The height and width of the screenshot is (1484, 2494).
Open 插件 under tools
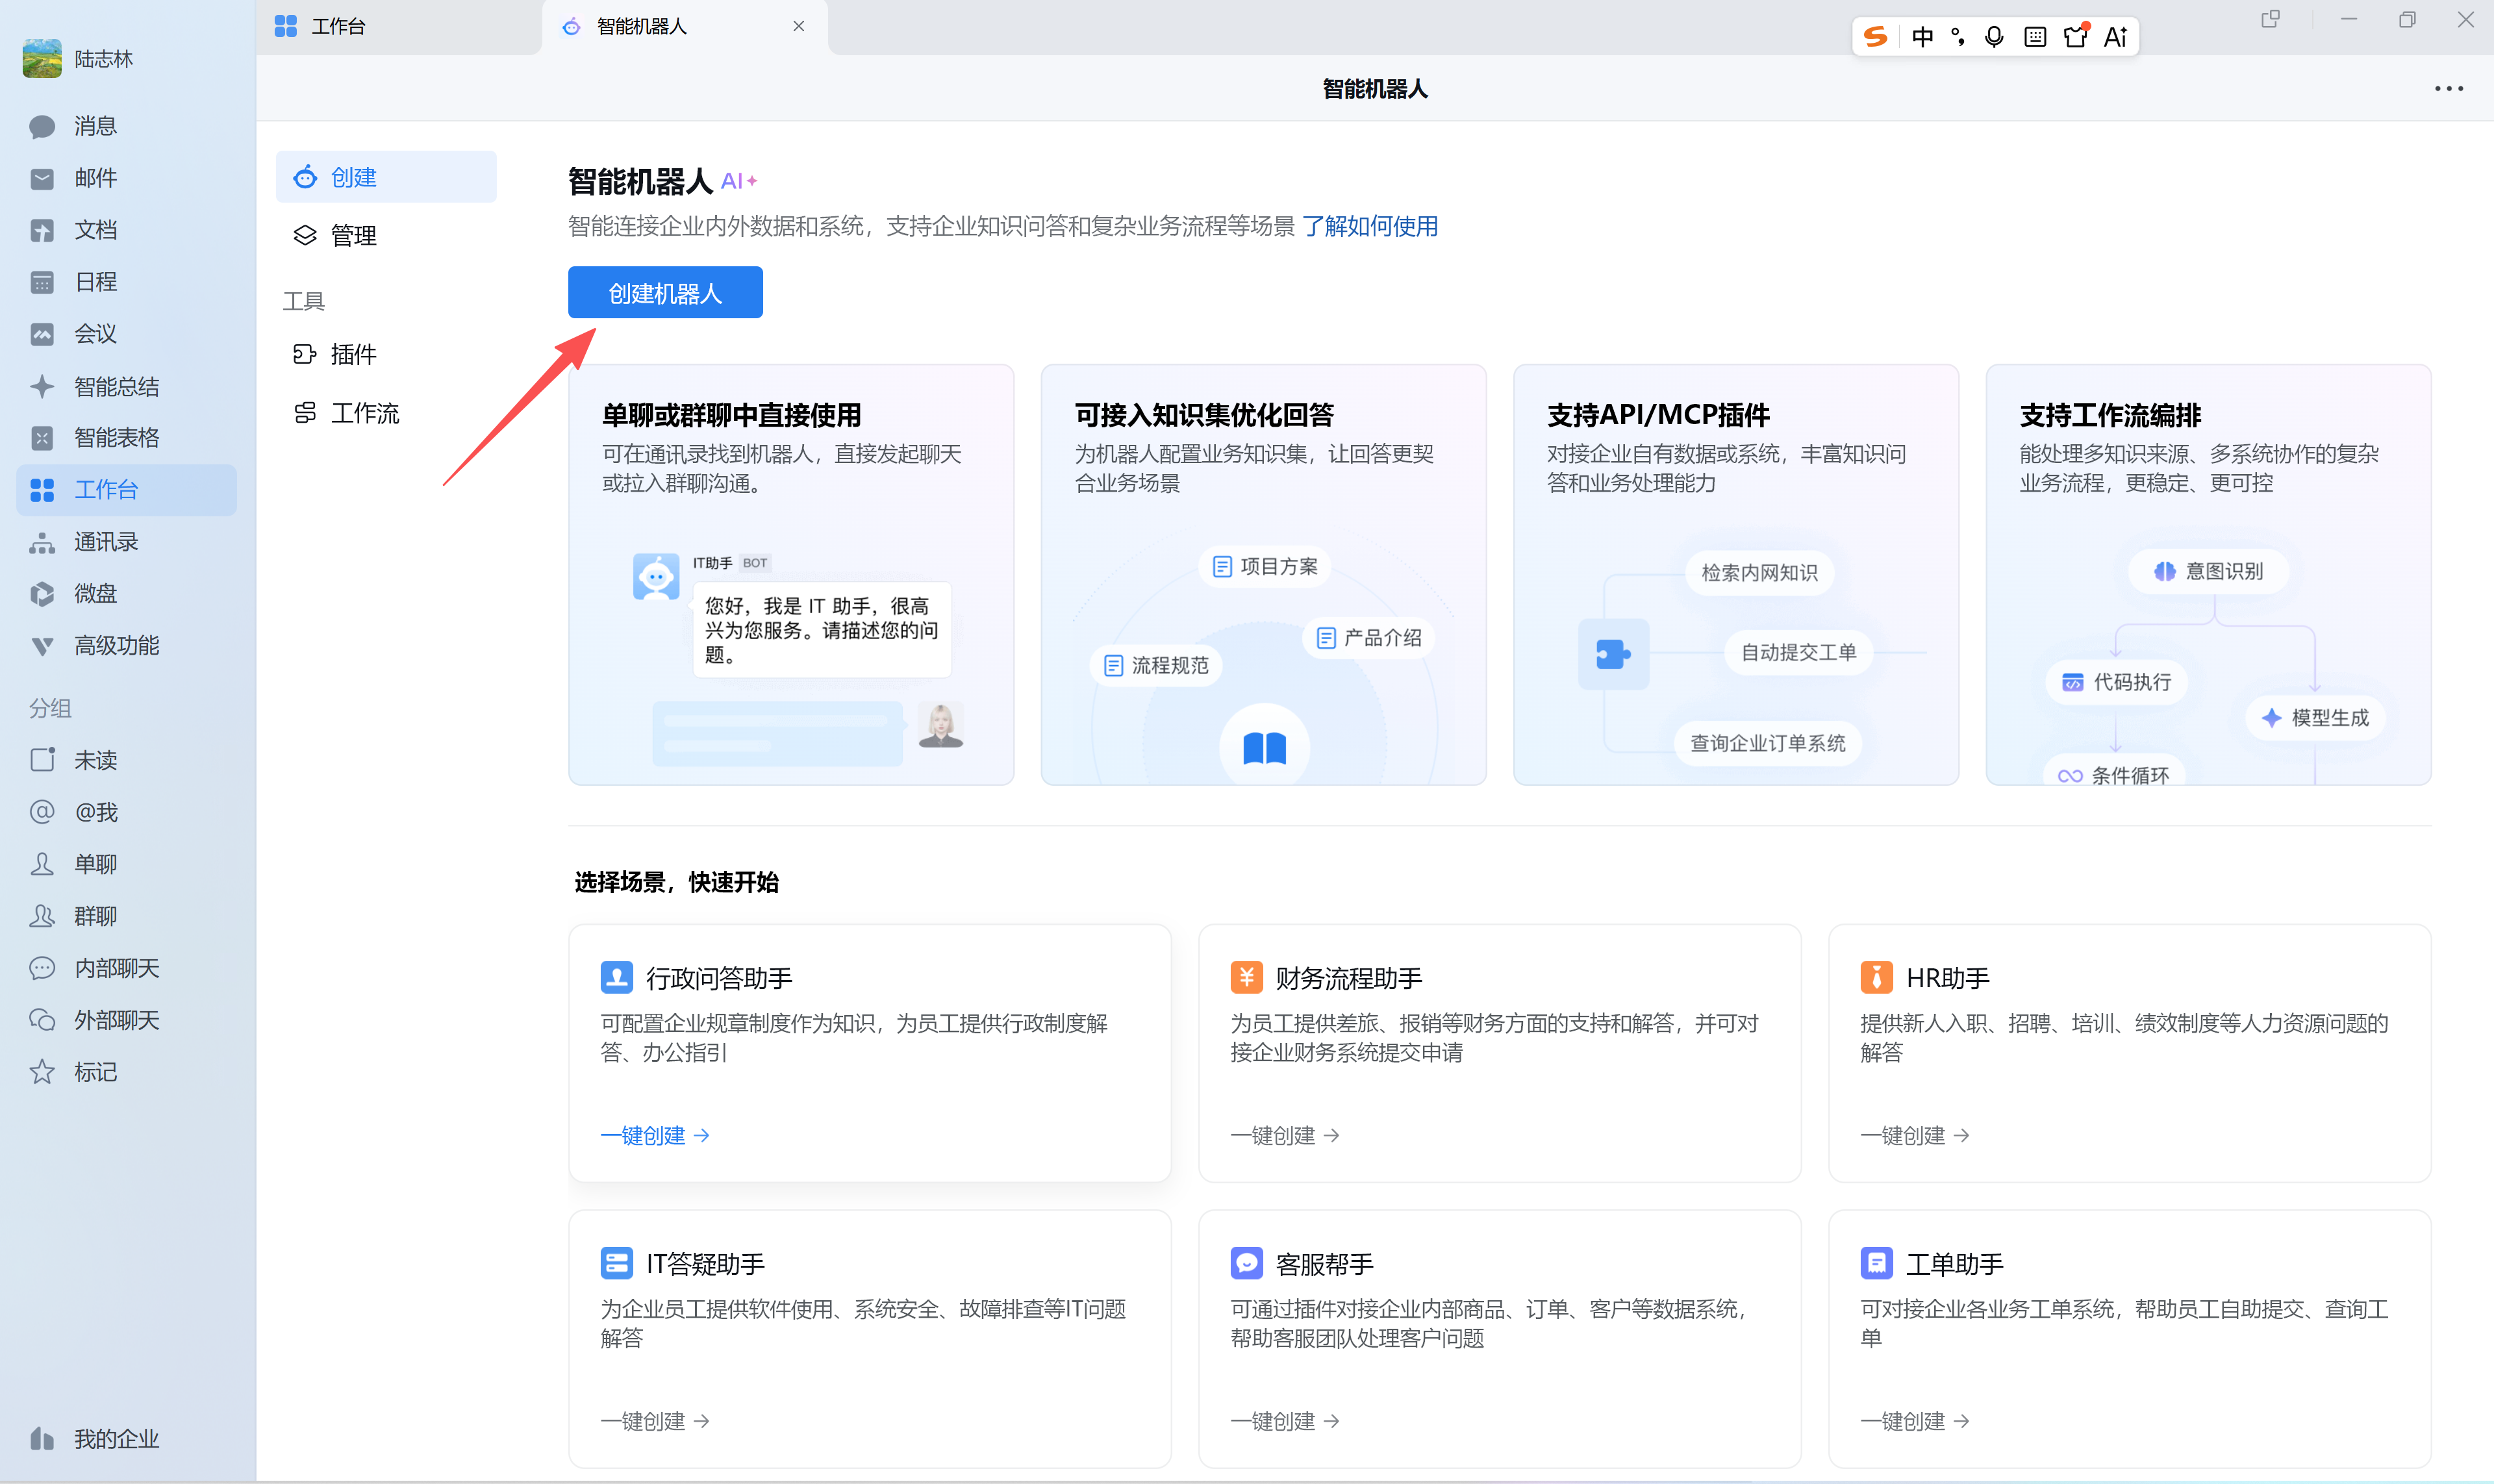point(386,354)
